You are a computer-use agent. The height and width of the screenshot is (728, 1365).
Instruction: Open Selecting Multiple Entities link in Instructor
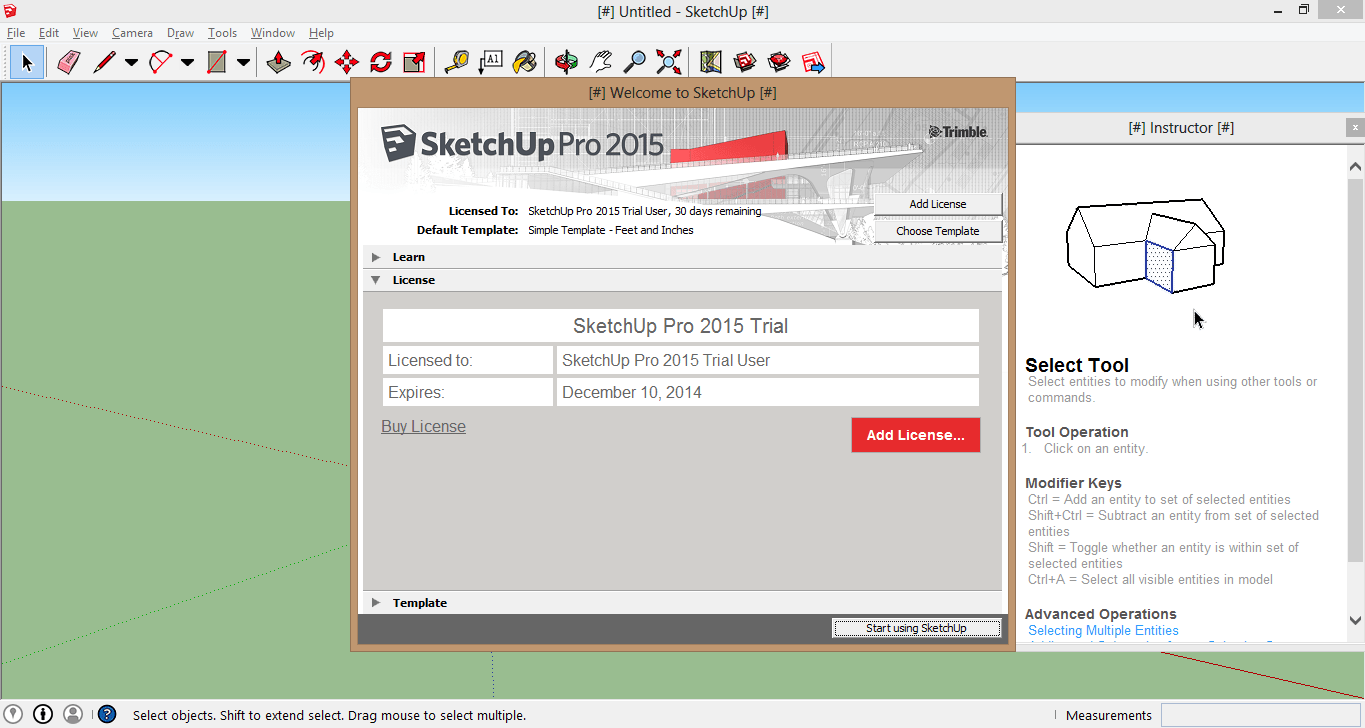pos(1103,631)
